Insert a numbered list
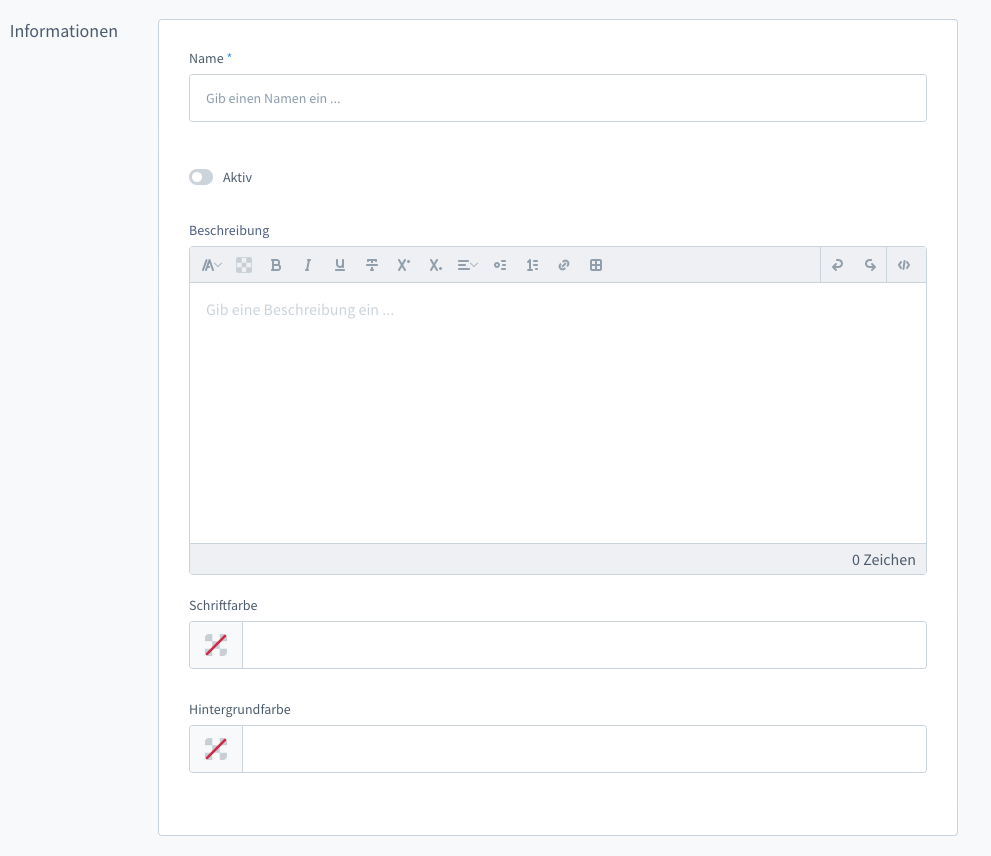Screen dimensions: 991x856 click(x=532, y=265)
